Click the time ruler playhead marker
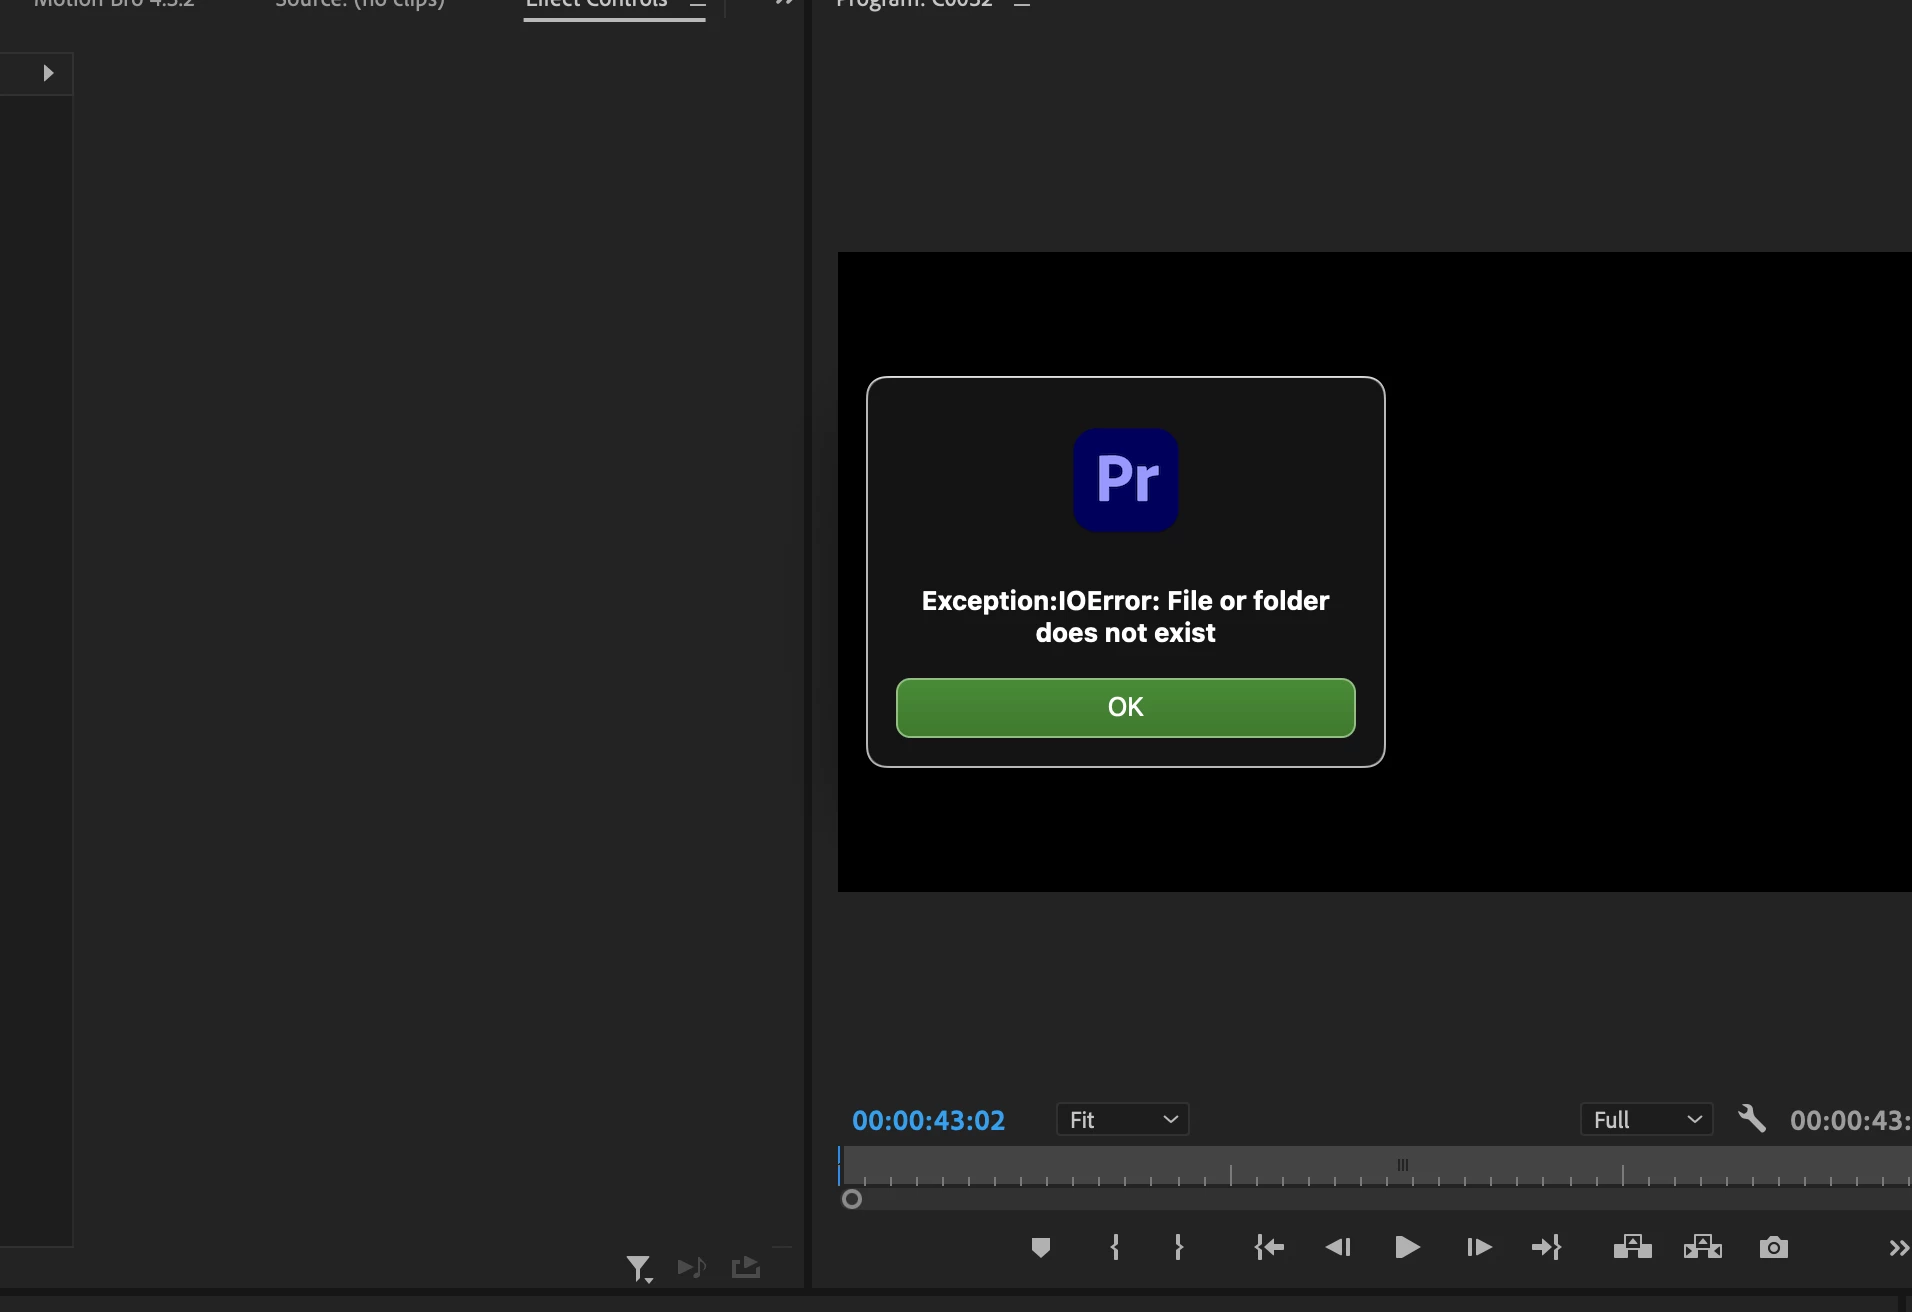 click(840, 1166)
